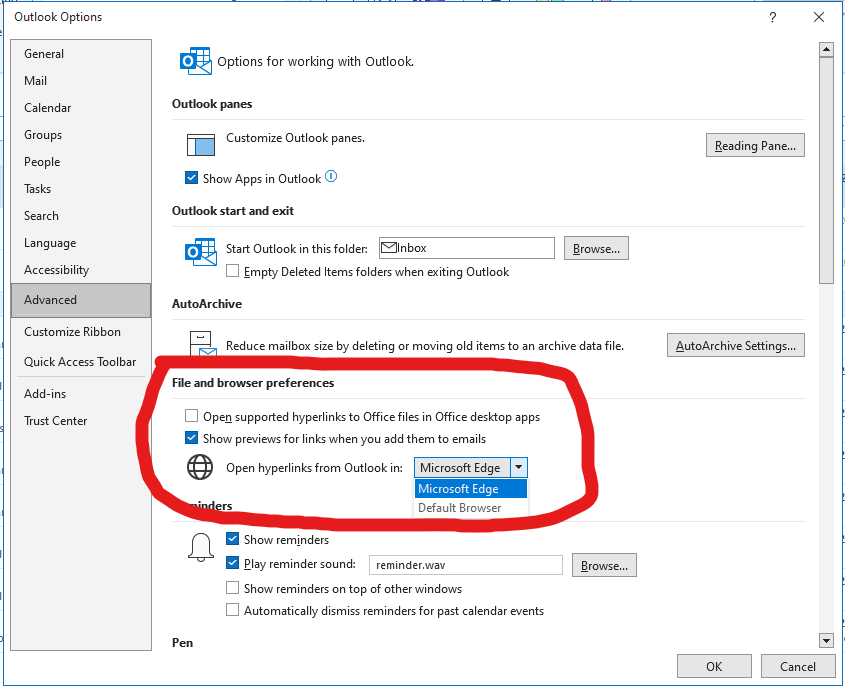
Task: Click Browse... next to reminder.wav field
Action: [x=604, y=565]
